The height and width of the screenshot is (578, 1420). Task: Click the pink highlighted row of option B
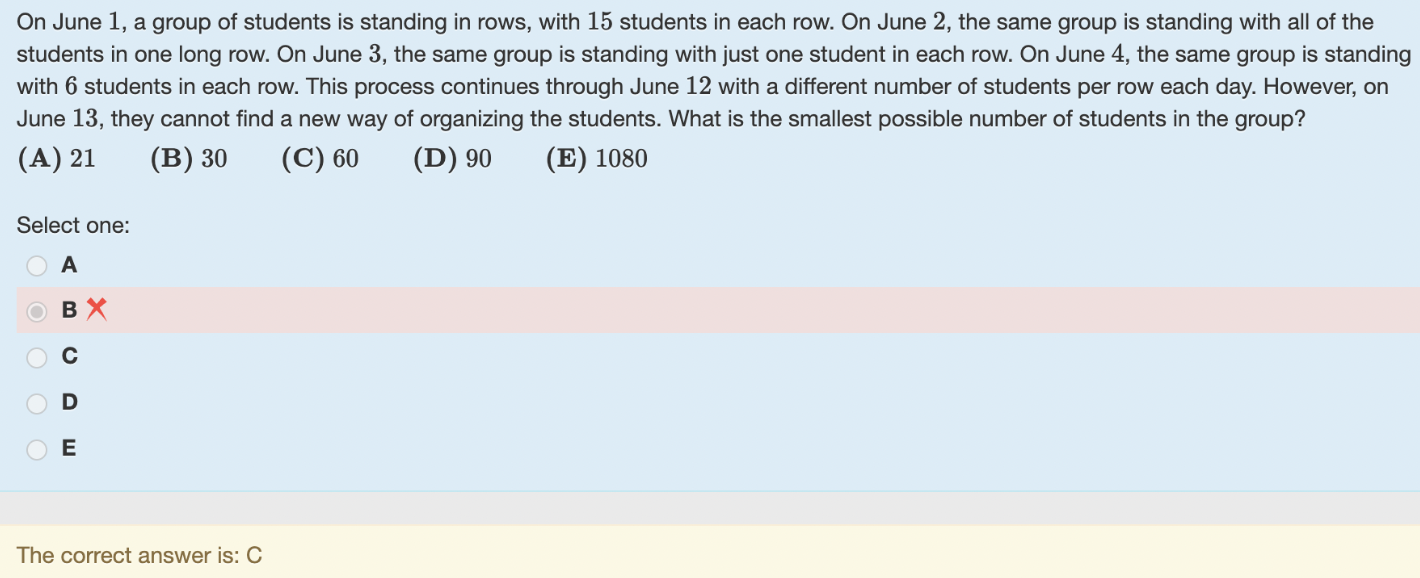point(718,311)
